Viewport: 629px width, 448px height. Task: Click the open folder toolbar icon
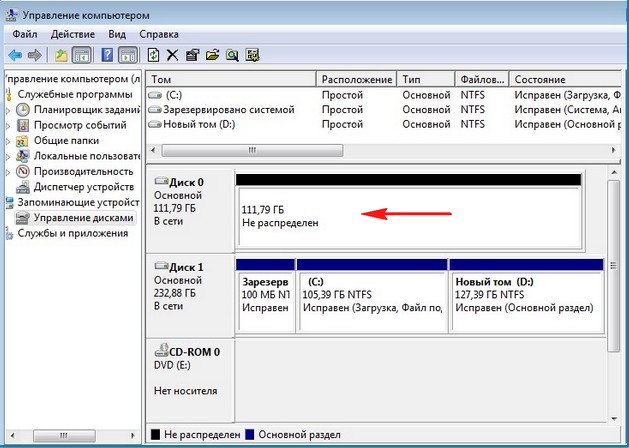click(212, 54)
